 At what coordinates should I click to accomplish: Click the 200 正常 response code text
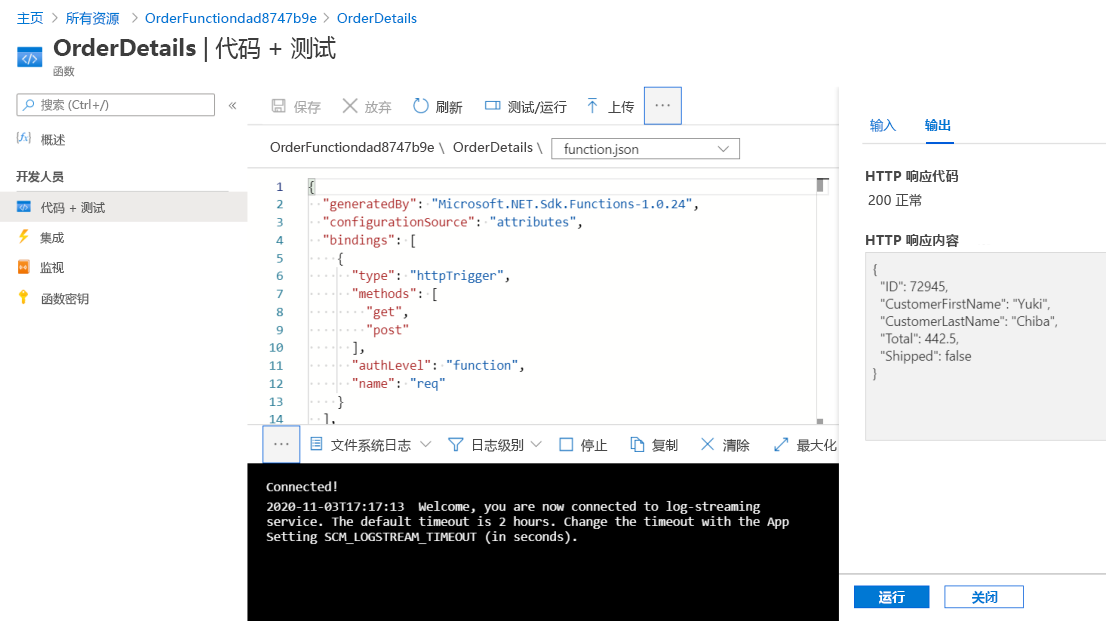[894, 200]
